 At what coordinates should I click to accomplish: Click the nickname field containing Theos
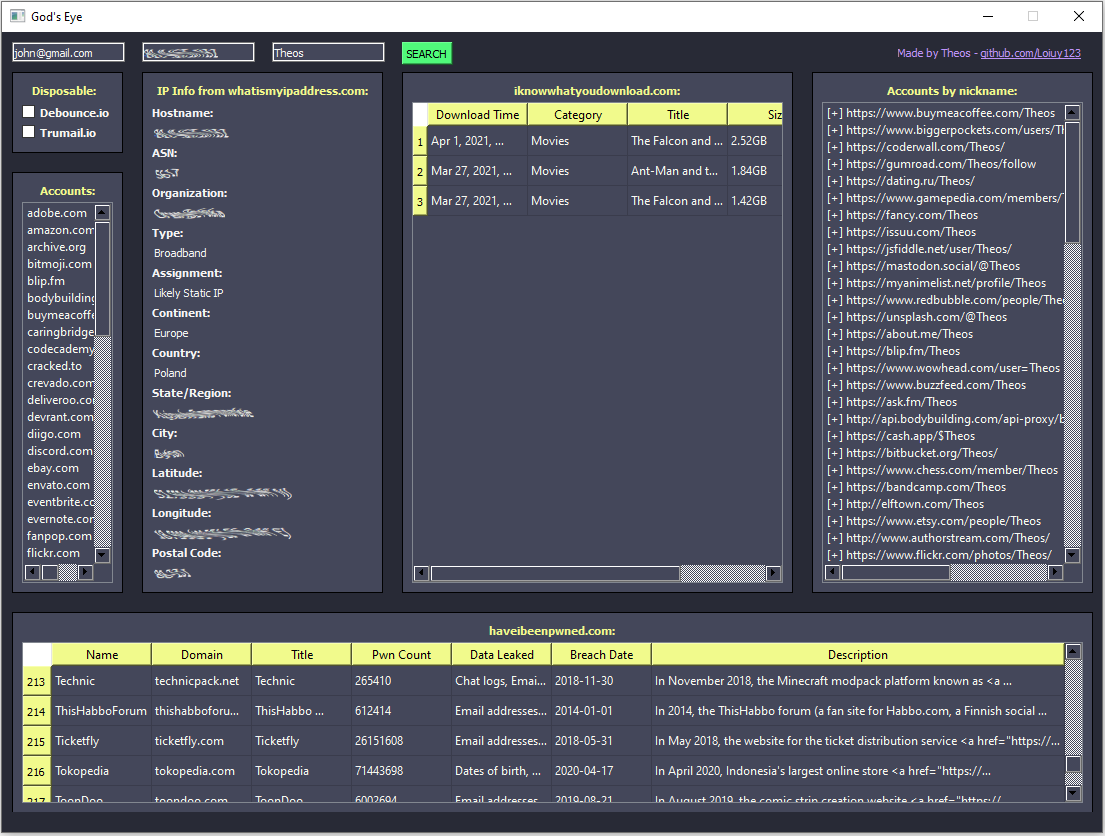(328, 52)
